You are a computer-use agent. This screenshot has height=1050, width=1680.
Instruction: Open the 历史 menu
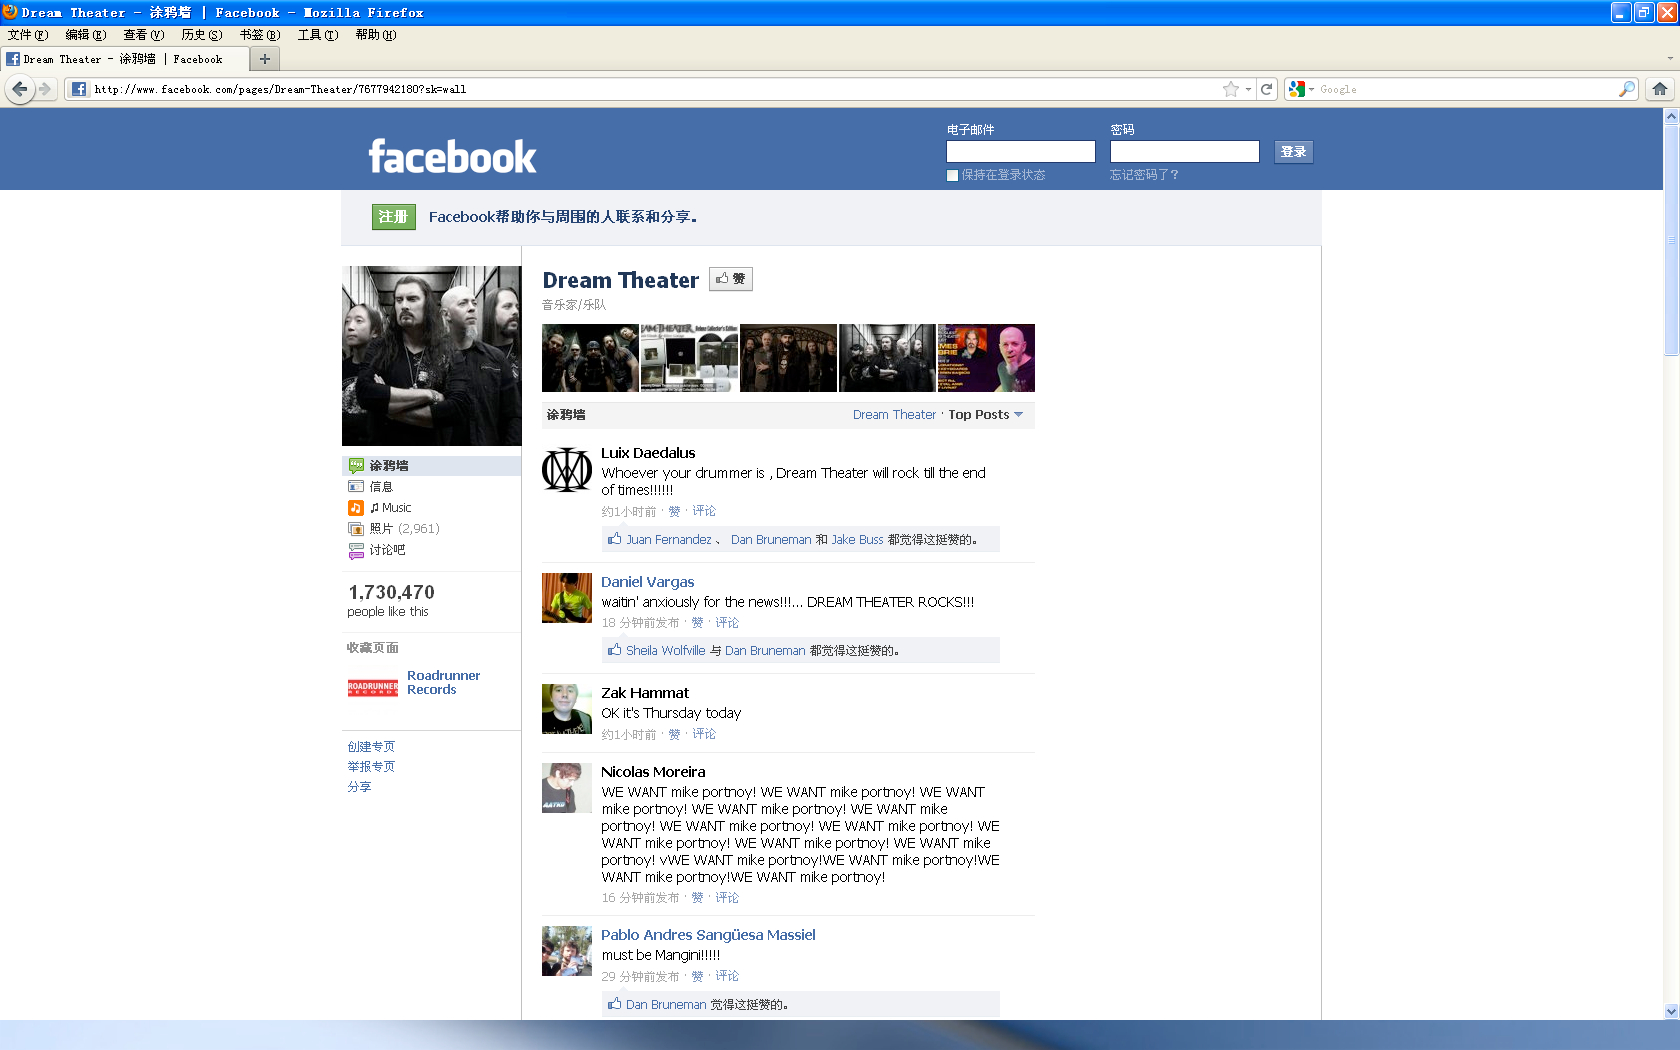[202, 35]
